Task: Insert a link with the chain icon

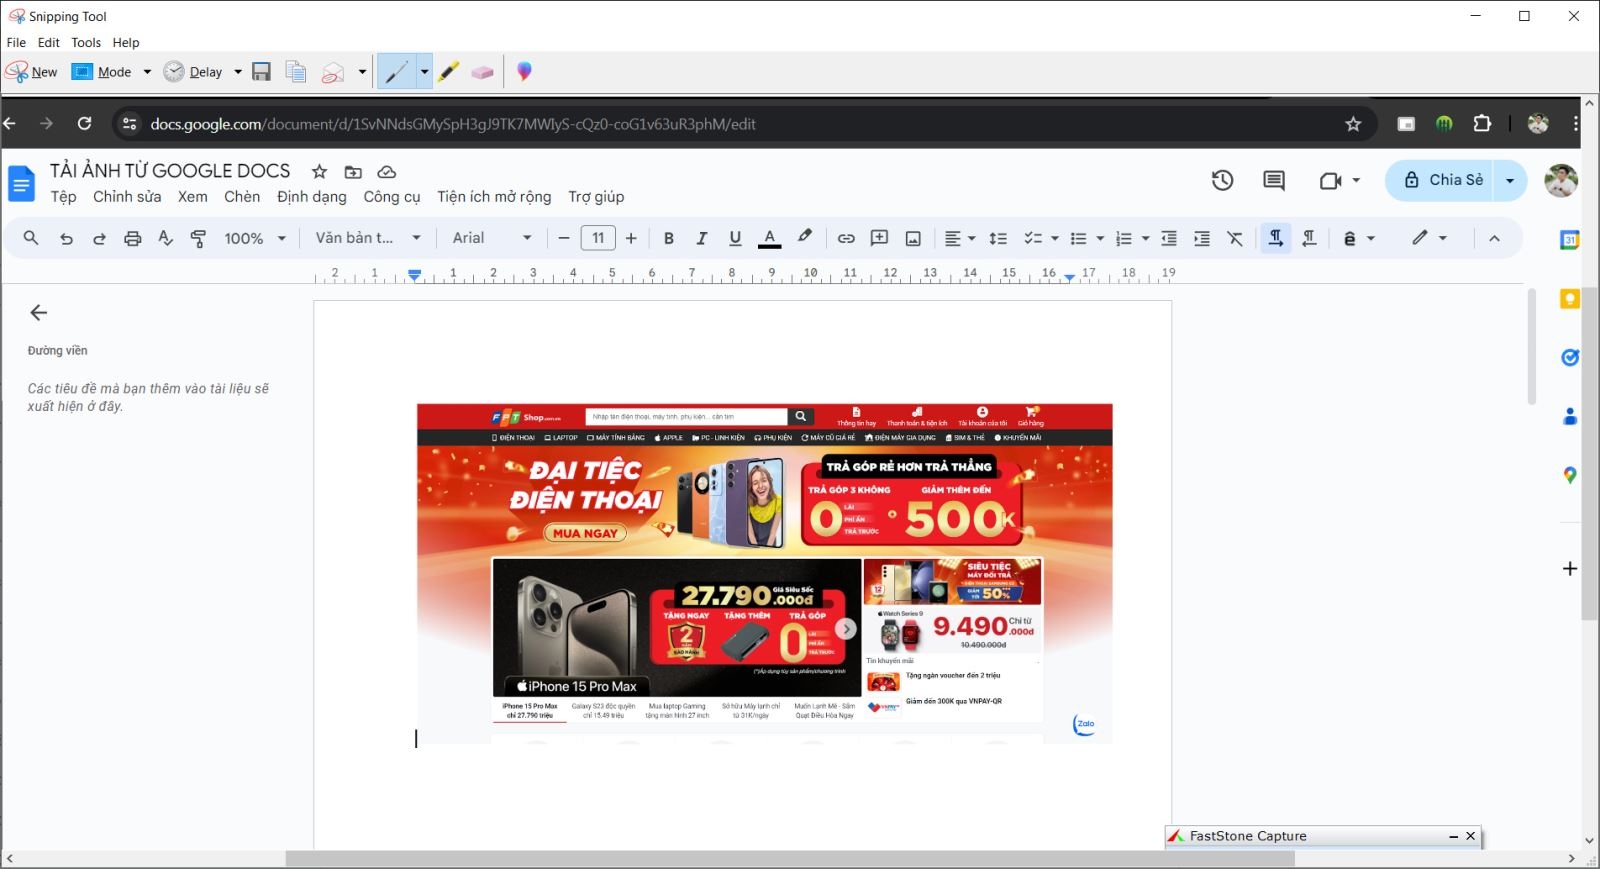Action: (x=846, y=238)
